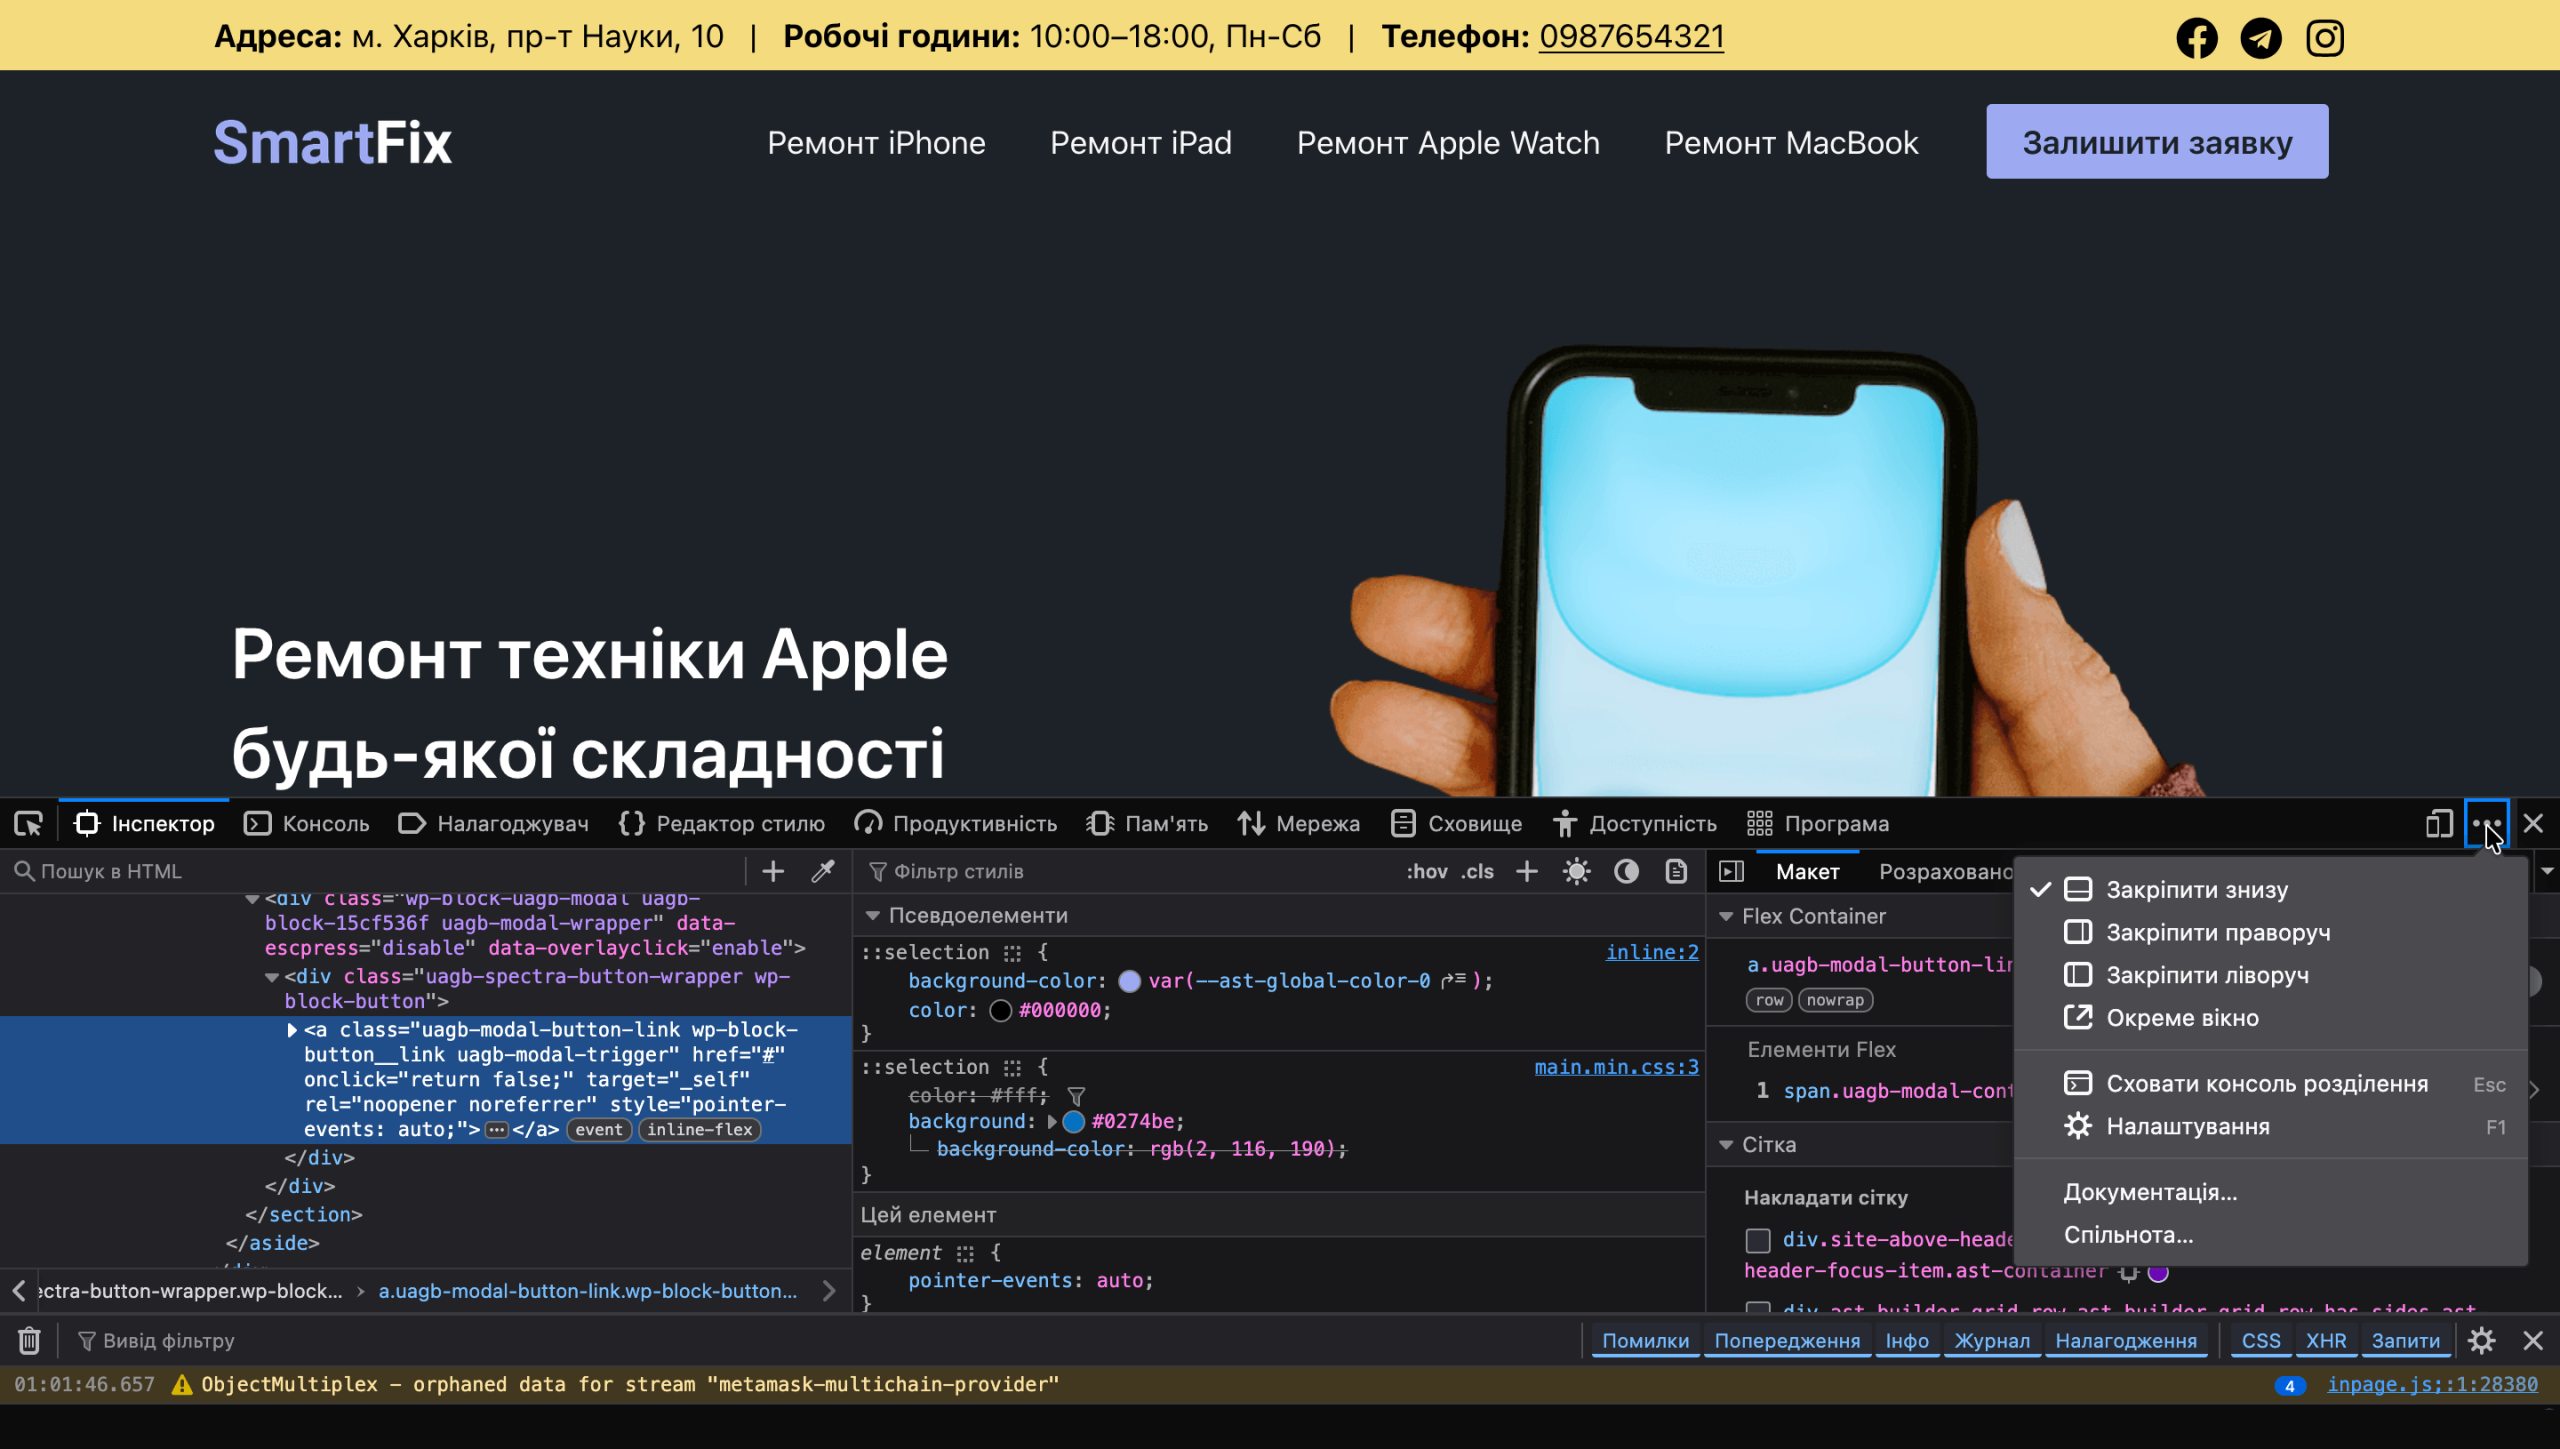The width and height of the screenshot is (2560, 1449).
Task: Toggle the Інфо console filter
Action: tap(1906, 1340)
